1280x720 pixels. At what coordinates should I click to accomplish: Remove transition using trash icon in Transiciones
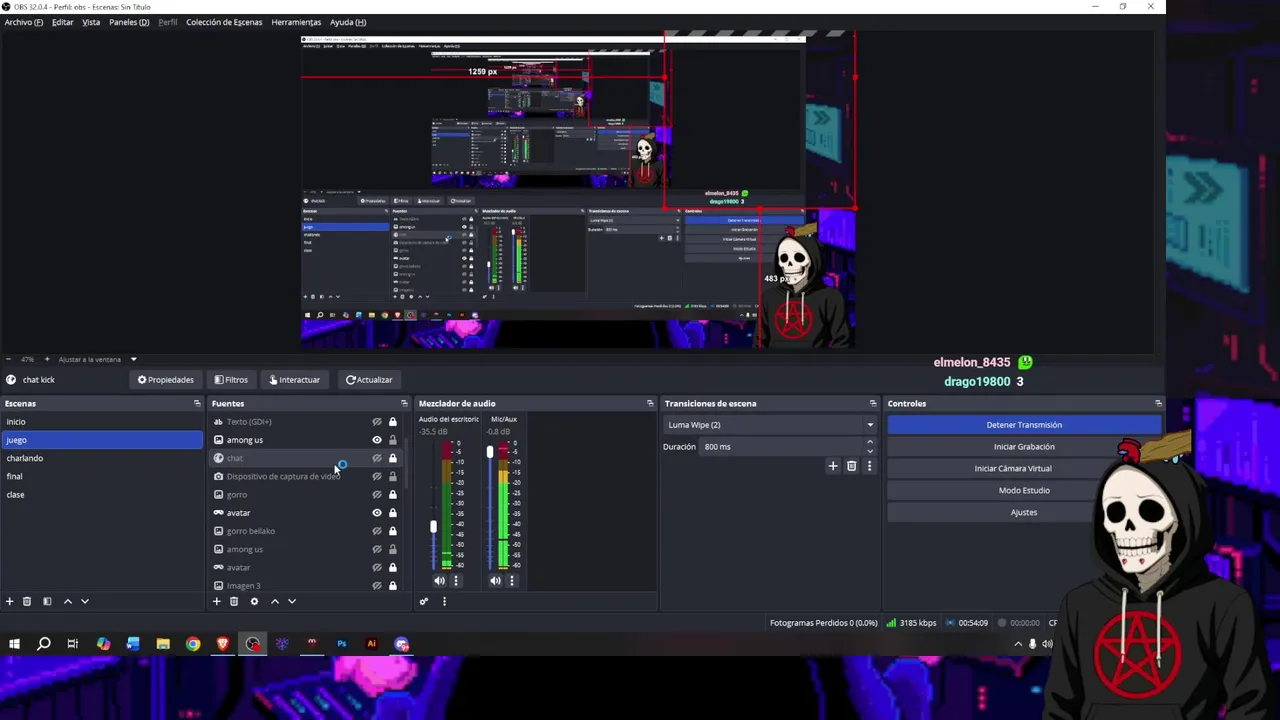point(852,466)
